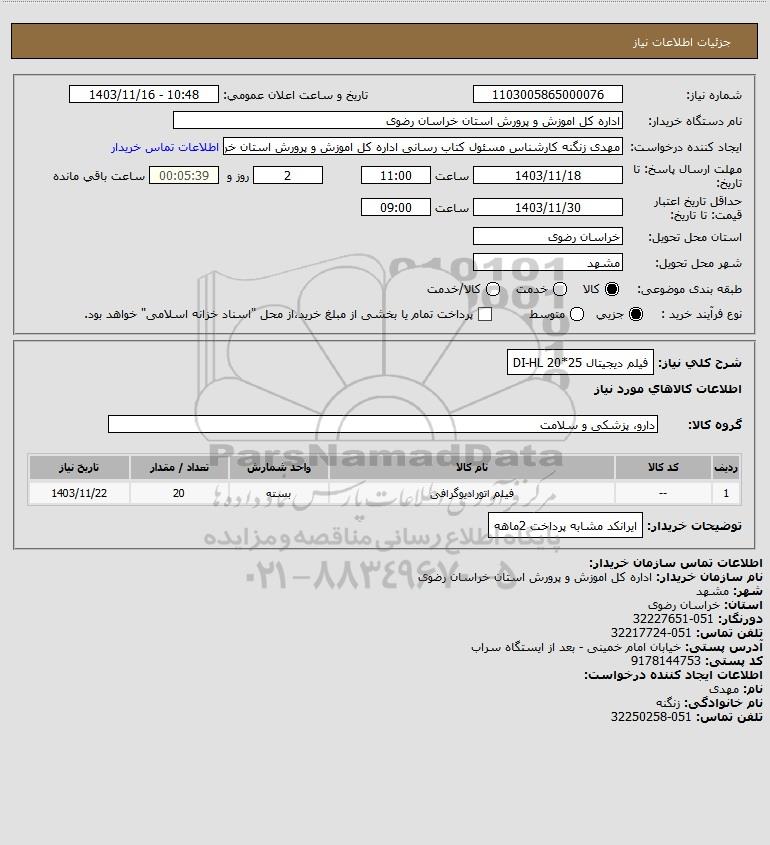
Task: Click the organization phone number 32217724-051
Action: coord(650,633)
